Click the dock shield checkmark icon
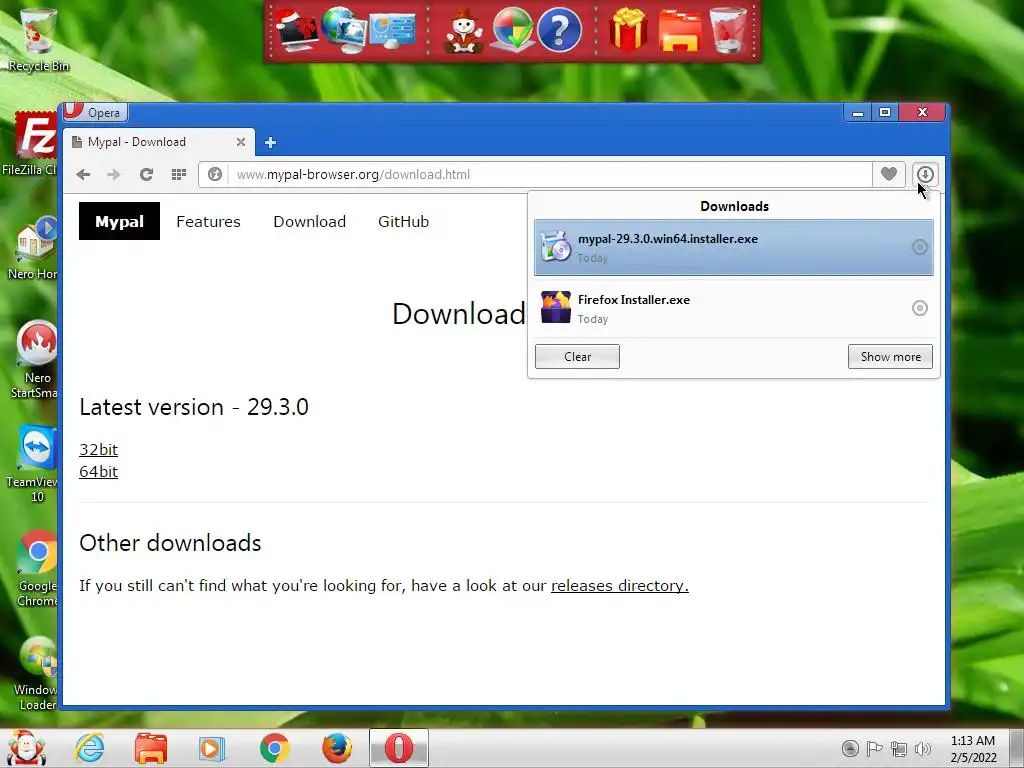The width and height of the screenshot is (1024, 768). tap(512, 30)
